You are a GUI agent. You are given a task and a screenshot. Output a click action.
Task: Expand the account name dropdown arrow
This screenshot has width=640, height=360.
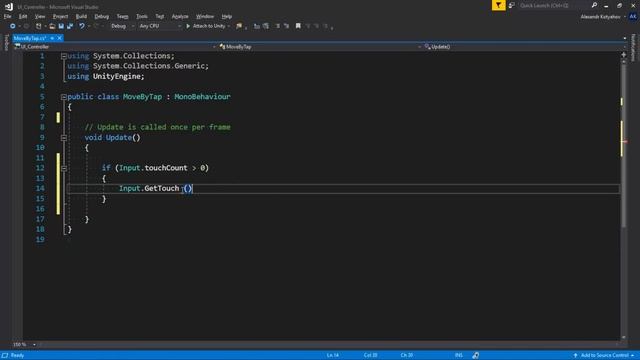tap(624, 17)
